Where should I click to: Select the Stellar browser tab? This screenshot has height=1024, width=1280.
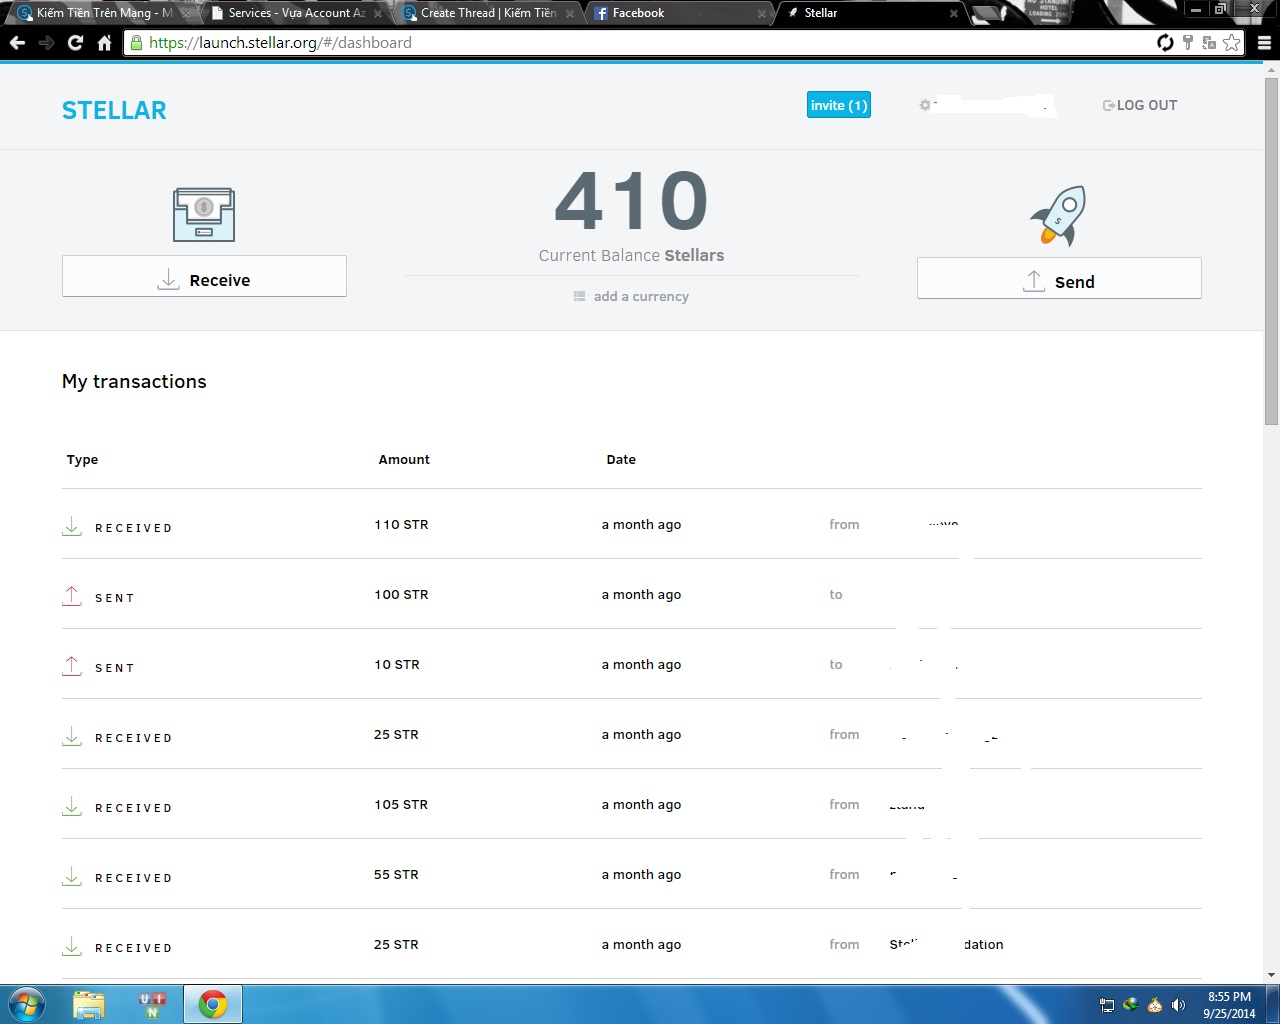[x=870, y=13]
